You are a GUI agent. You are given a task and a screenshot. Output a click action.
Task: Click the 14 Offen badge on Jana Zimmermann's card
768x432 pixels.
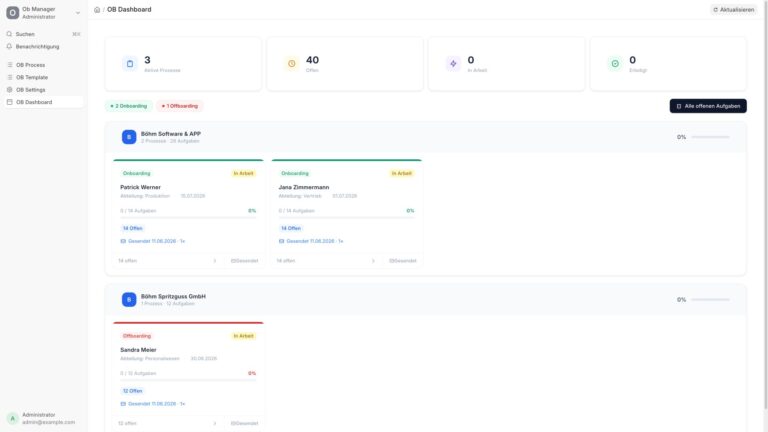tap(290, 228)
